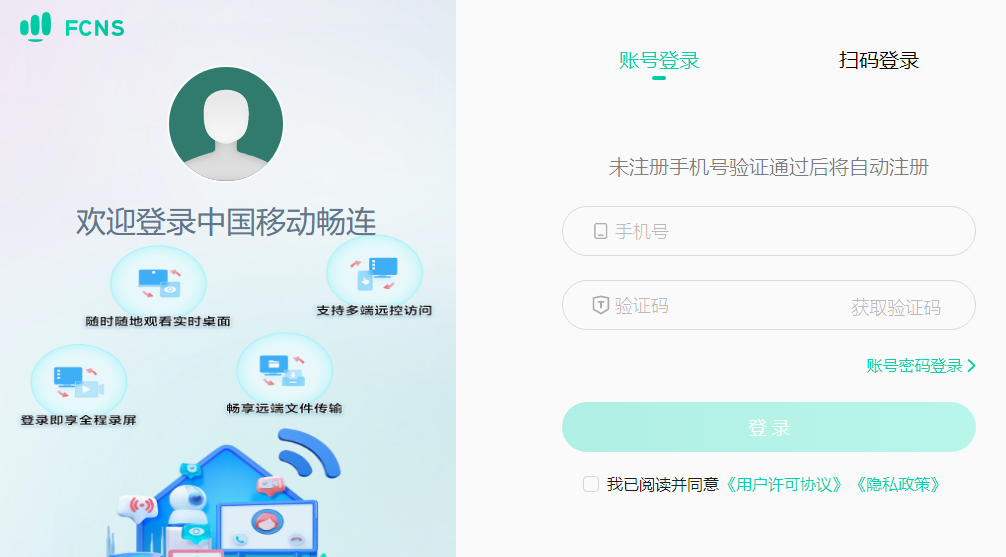Click the smart home illustration image
Image resolution: width=1006 pixels, height=557 pixels.
tap(225, 493)
